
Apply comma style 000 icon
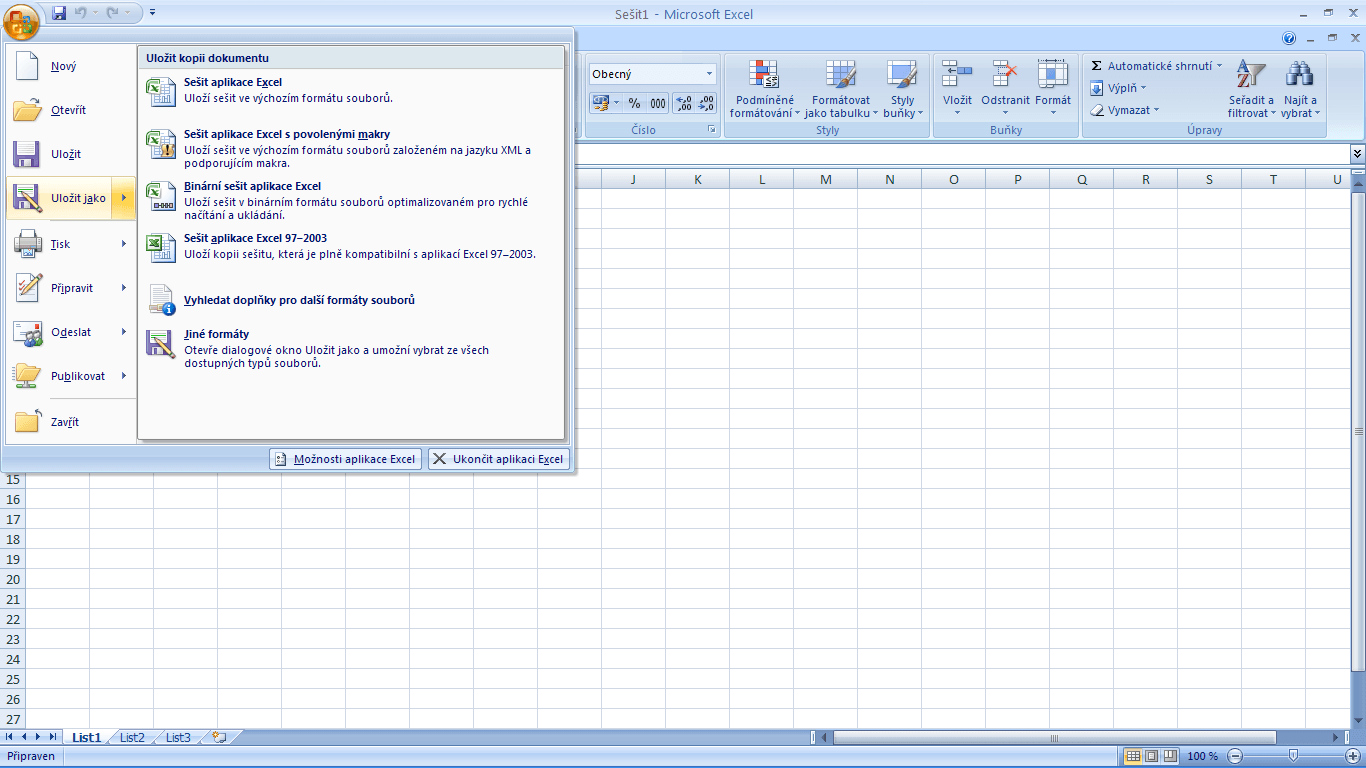[x=657, y=103]
